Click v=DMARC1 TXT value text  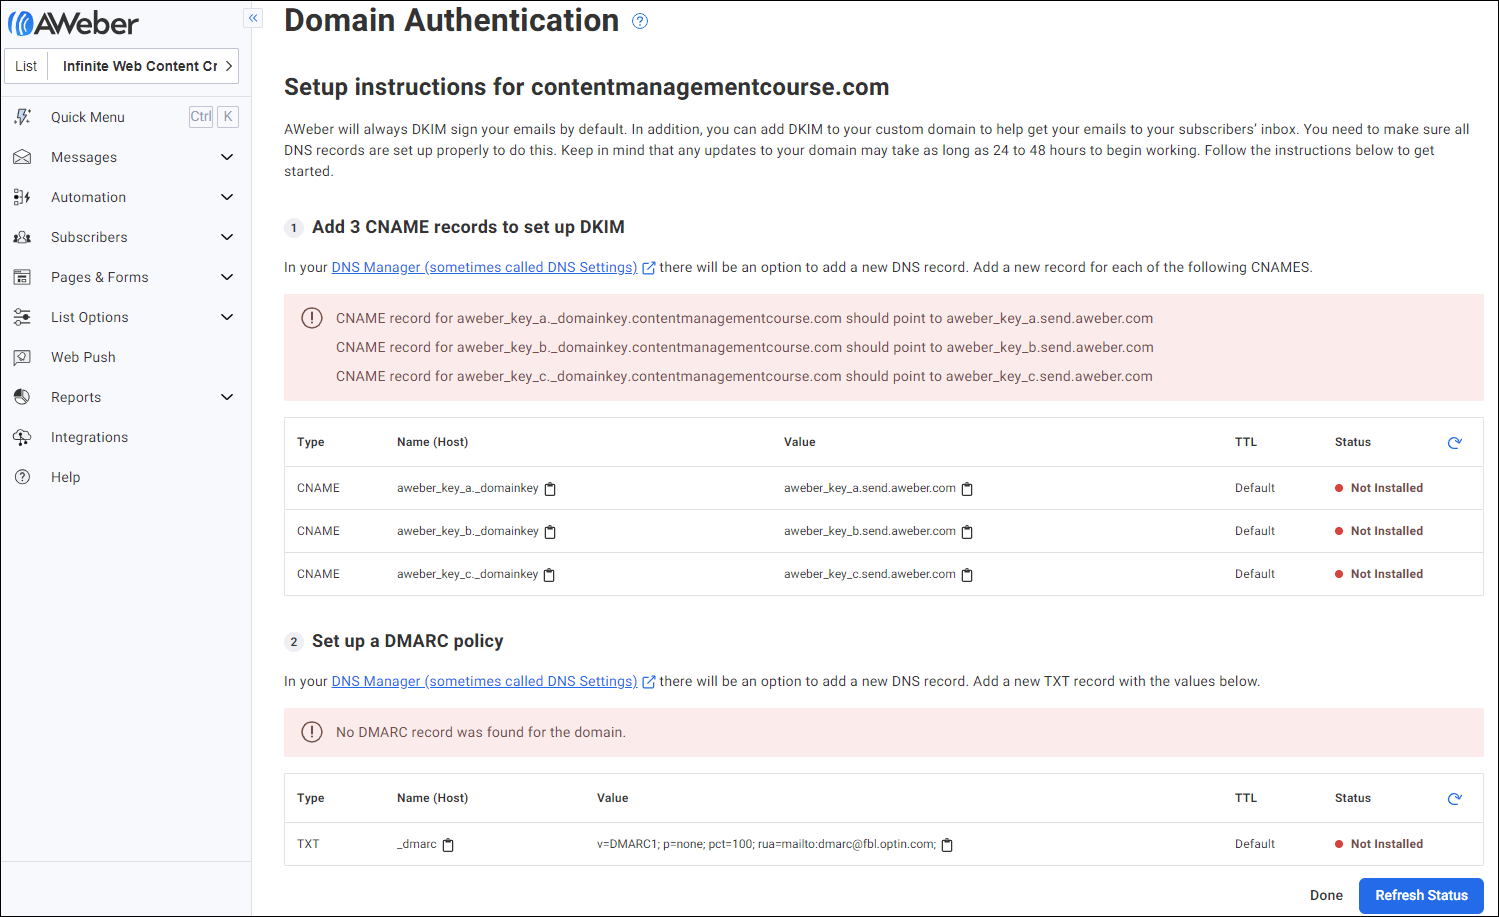(x=766, y=844)
